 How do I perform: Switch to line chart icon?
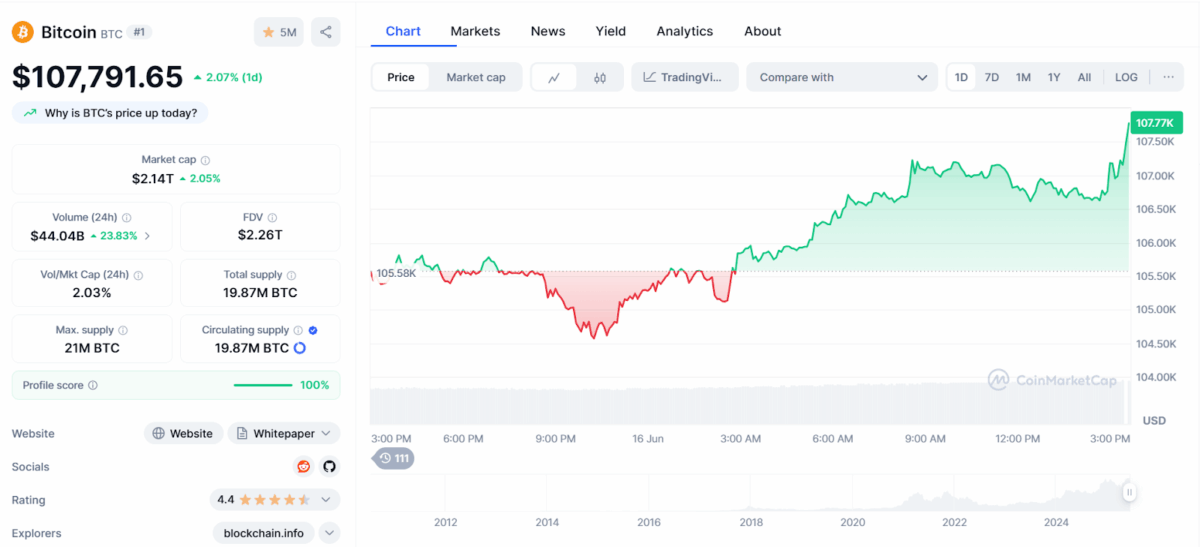click(x=554, y=77)
